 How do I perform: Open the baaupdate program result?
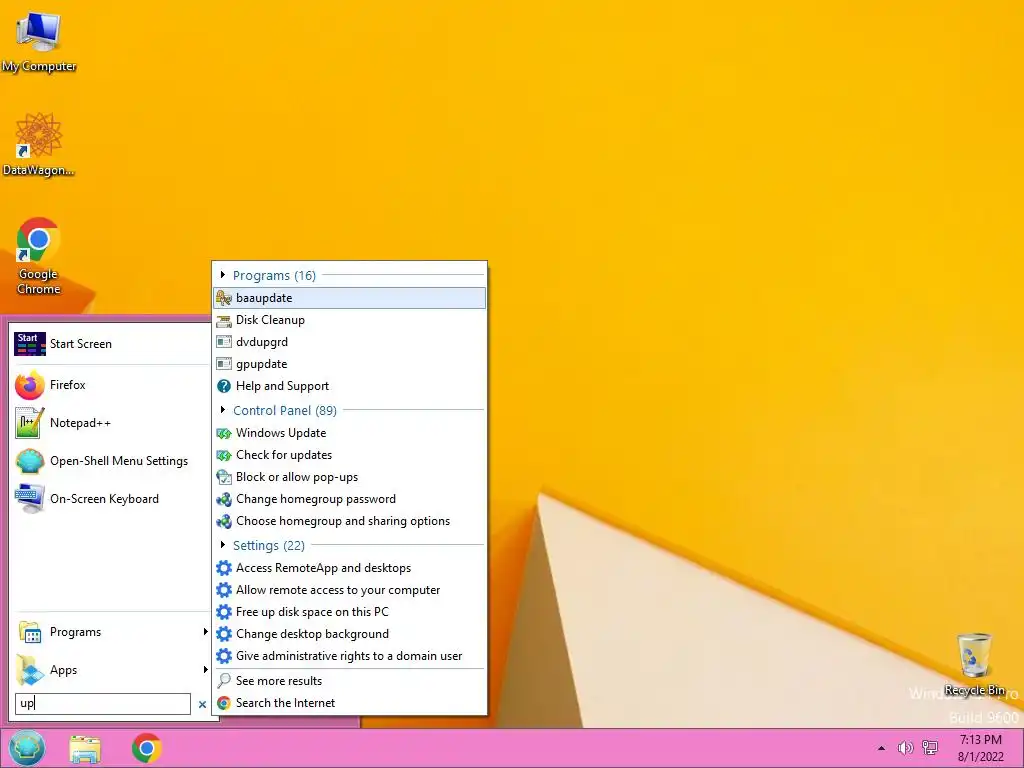(349, 298)
